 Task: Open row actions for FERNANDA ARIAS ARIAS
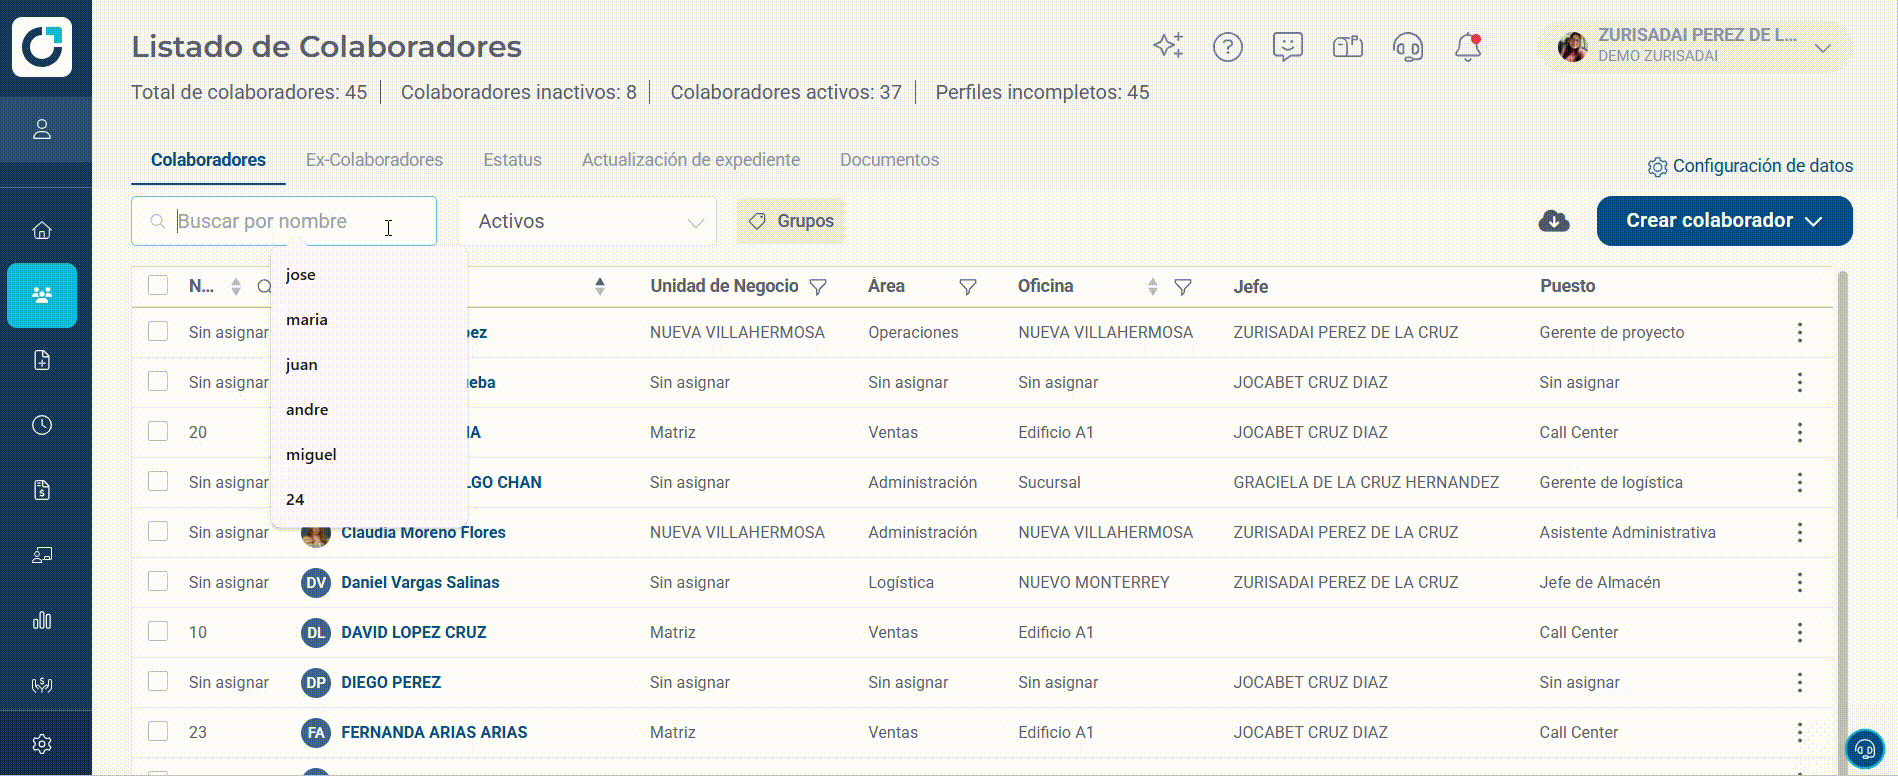[x=1800, y=732]
